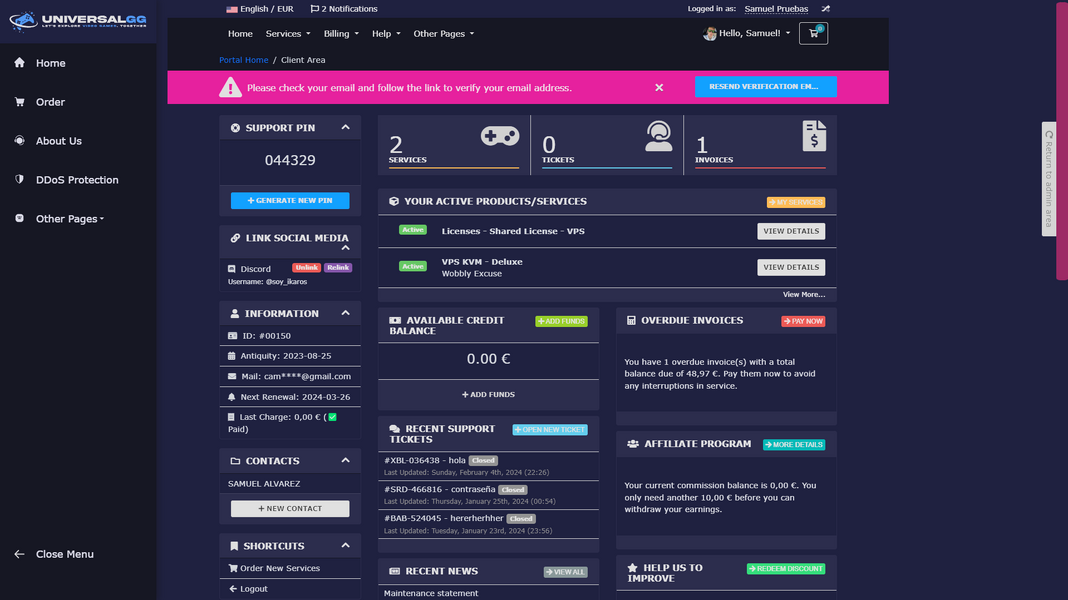This screenshot has height=600, width=1068.
Task: Select the Home icon in the left sidebar
Action: [18, 63]
